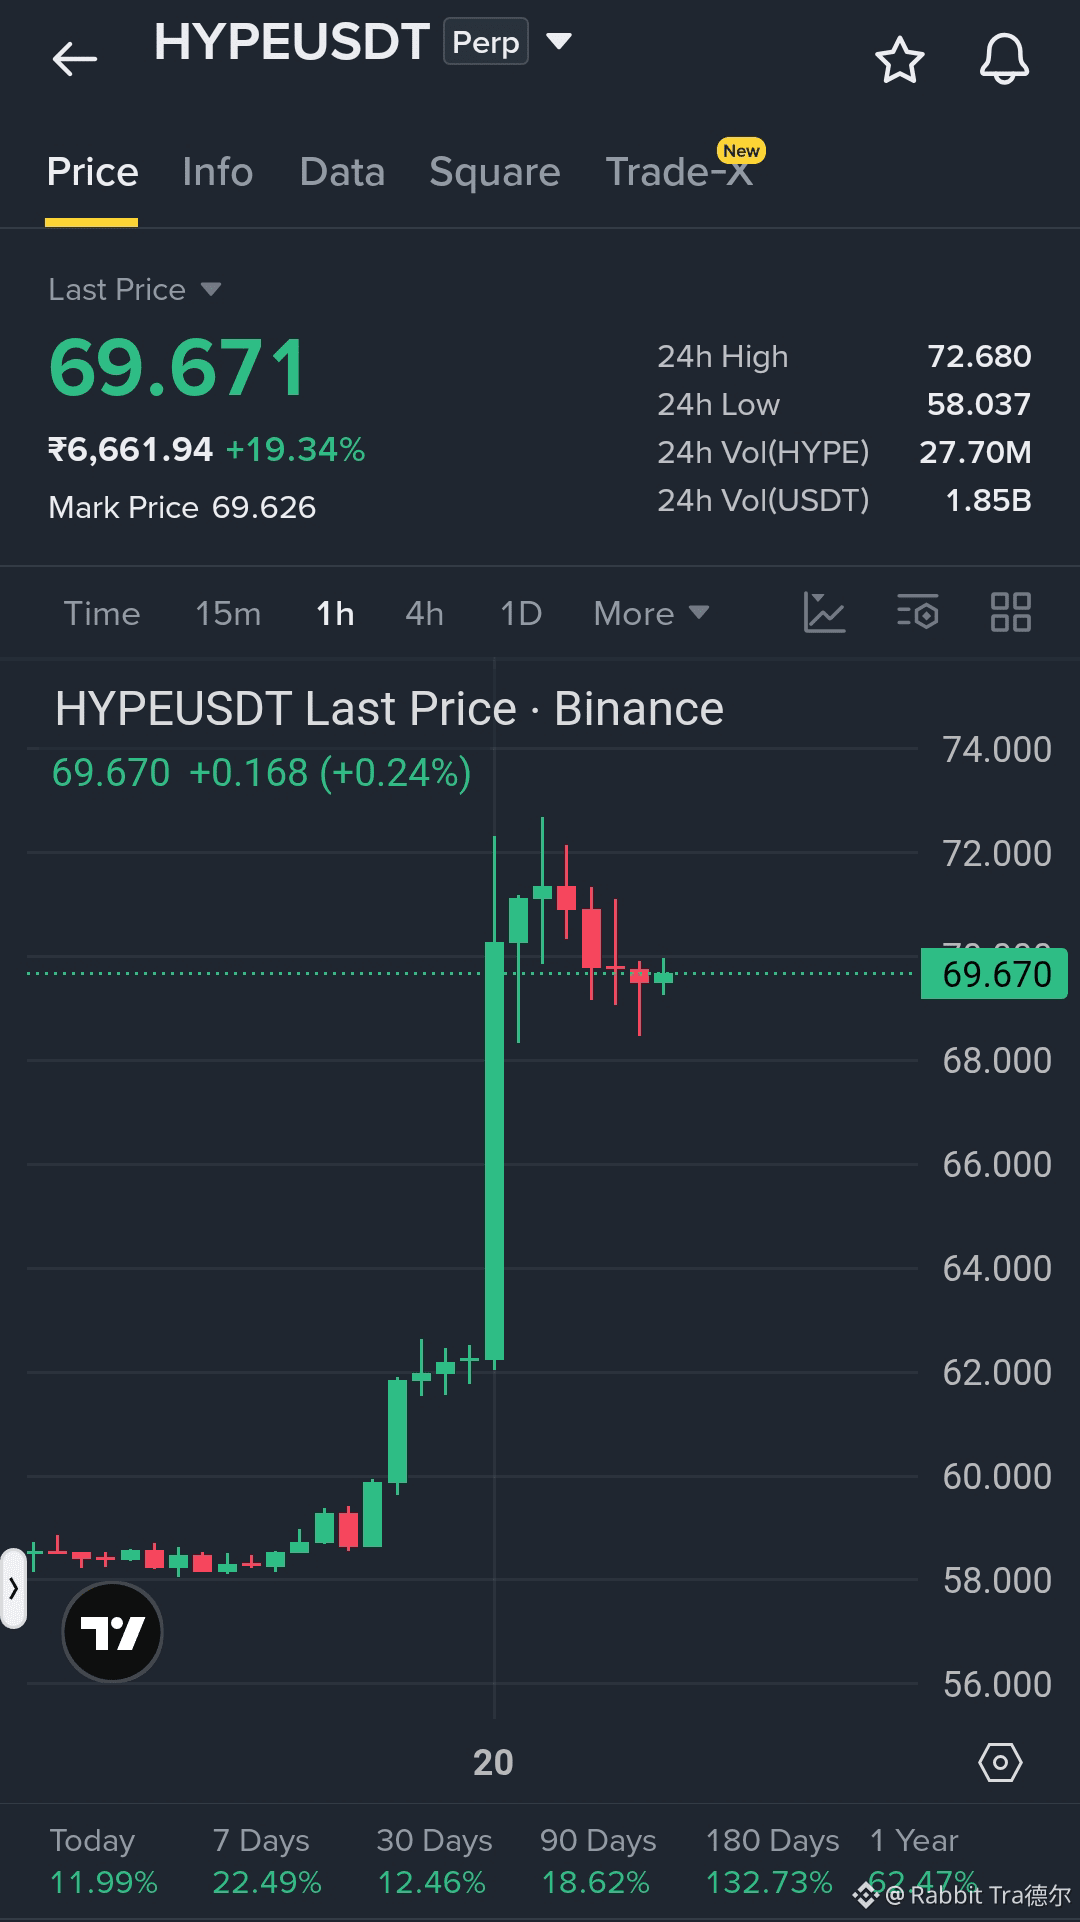The height and width of the screenshot is (1922, 1080).
Task: Tap the date marker 20 on axis
Action: coord(493,1762)
